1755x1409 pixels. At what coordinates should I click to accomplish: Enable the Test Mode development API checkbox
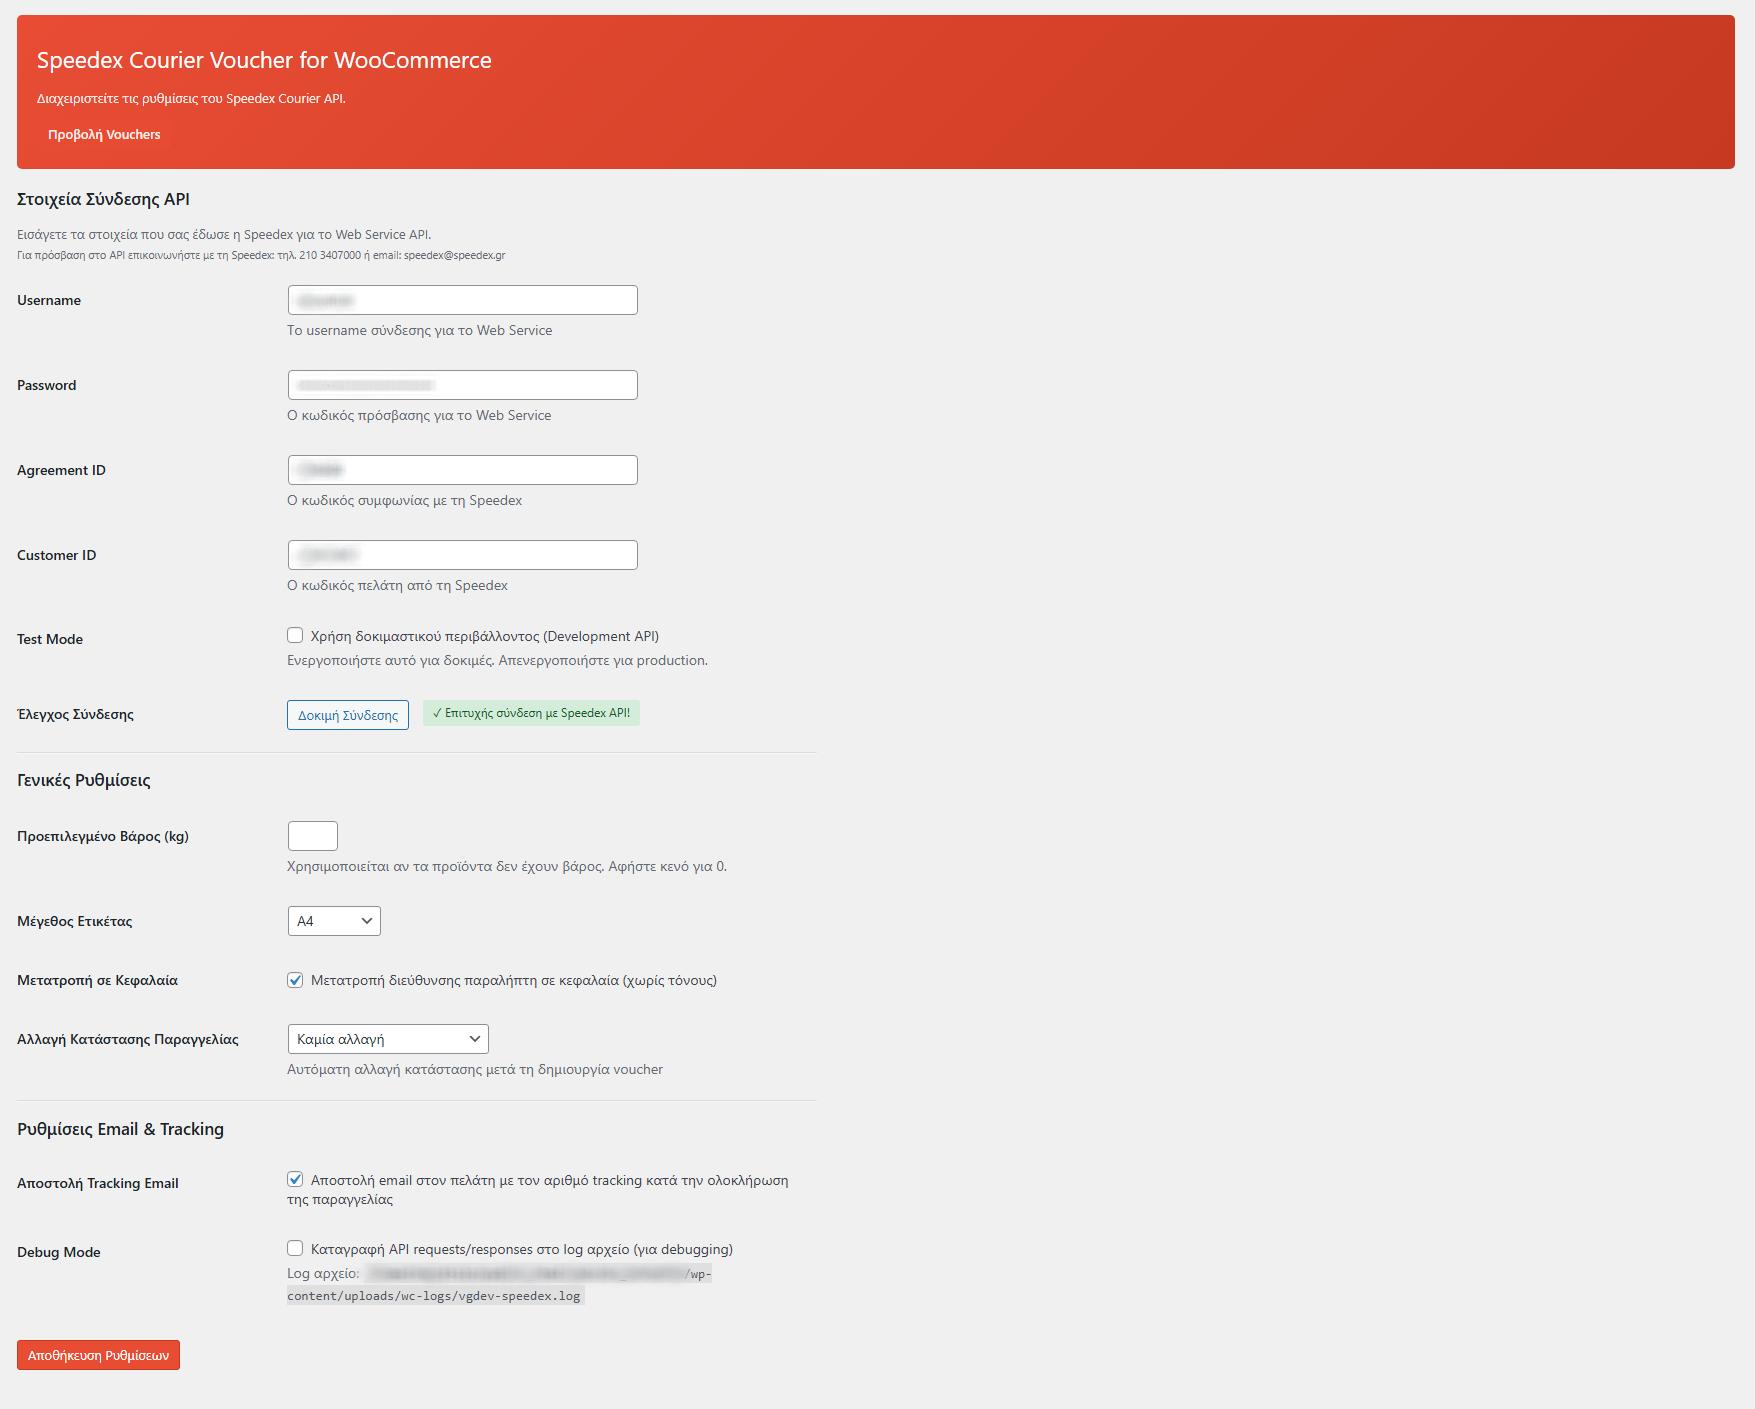click(295, 636)
